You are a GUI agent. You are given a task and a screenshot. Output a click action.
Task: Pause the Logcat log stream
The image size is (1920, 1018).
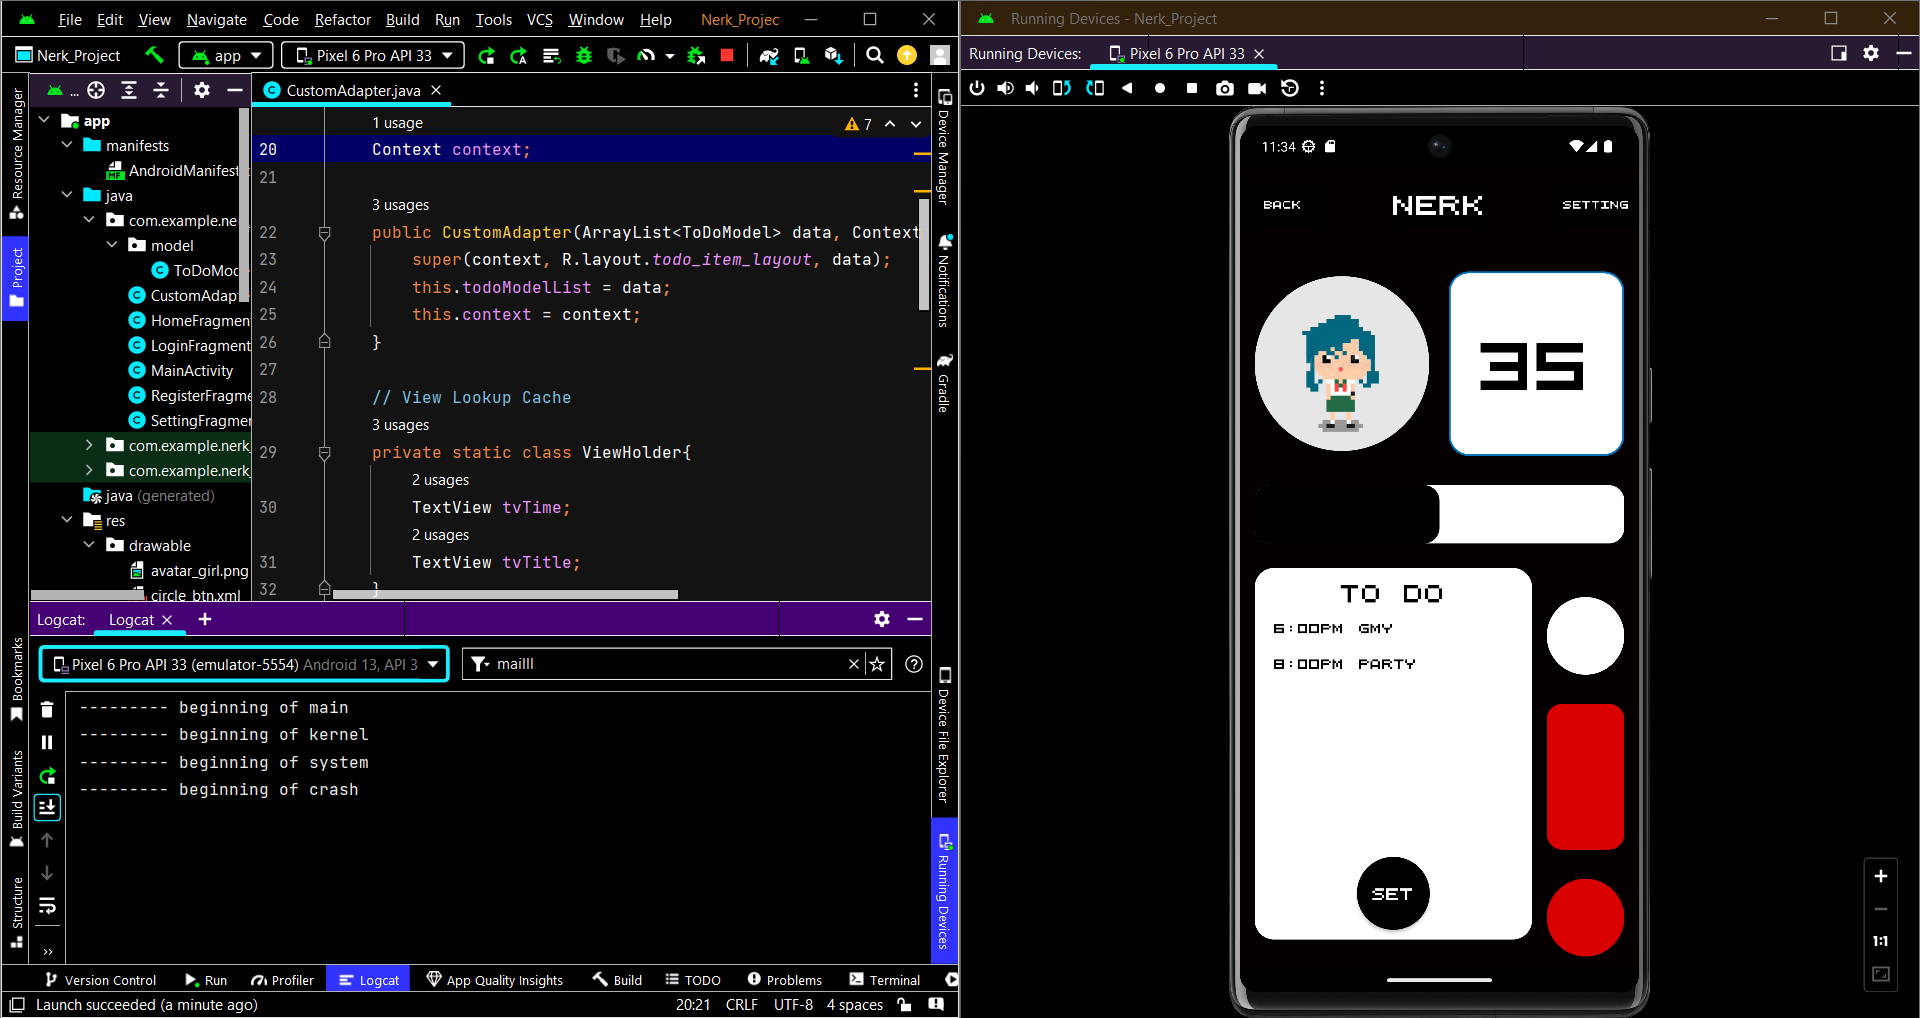47,742
